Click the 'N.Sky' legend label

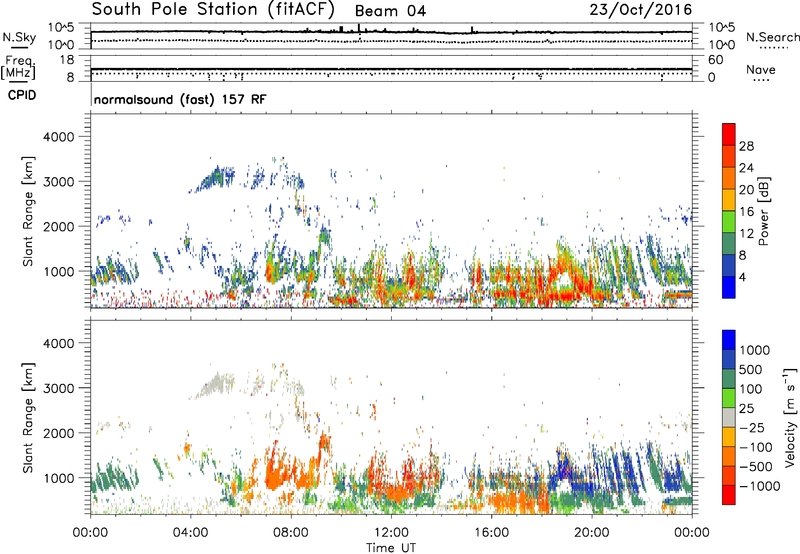coord(19,37)
